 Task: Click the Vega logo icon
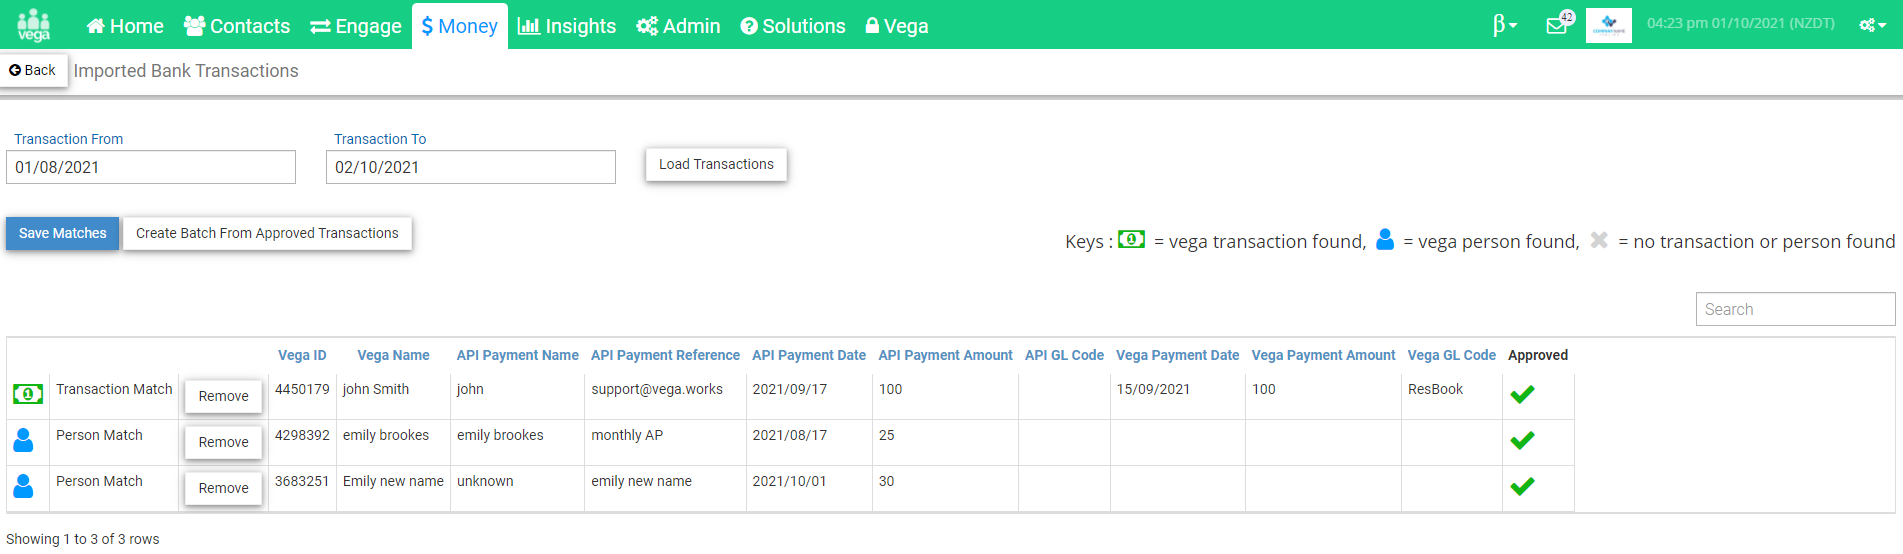pyautogui.click(x=34, y=25)
